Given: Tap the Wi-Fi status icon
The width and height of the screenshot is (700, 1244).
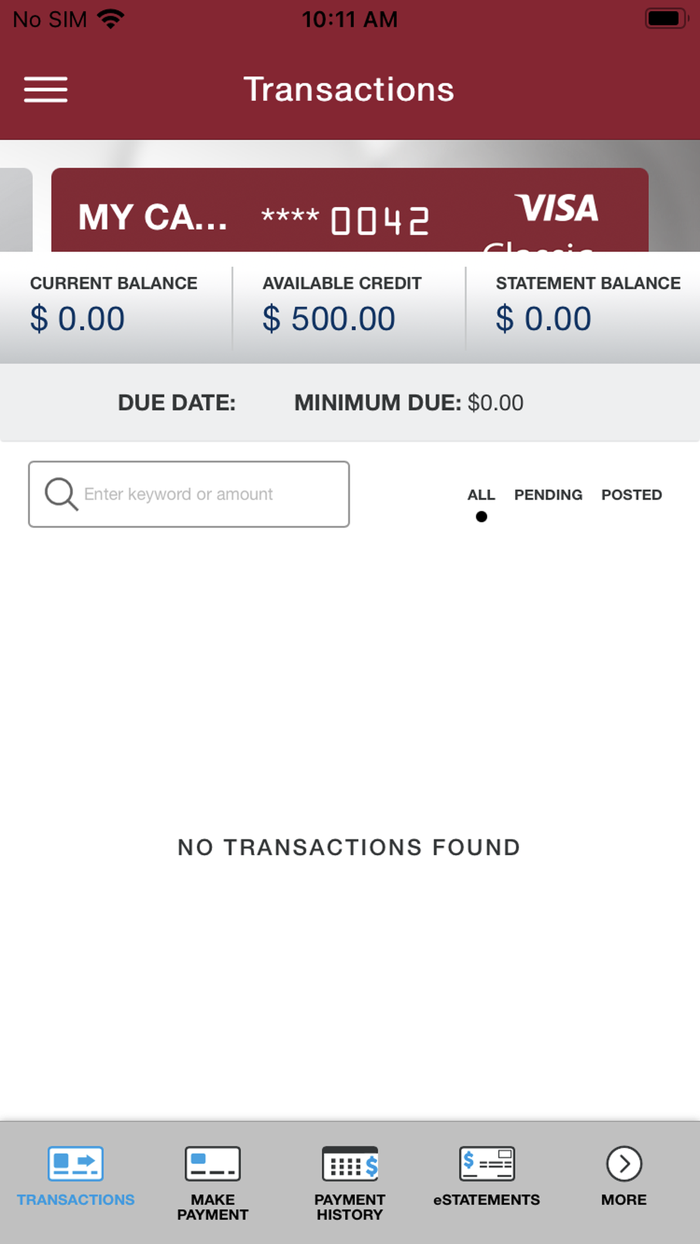Looking at the screenshot, I should [x=110, y=18].
